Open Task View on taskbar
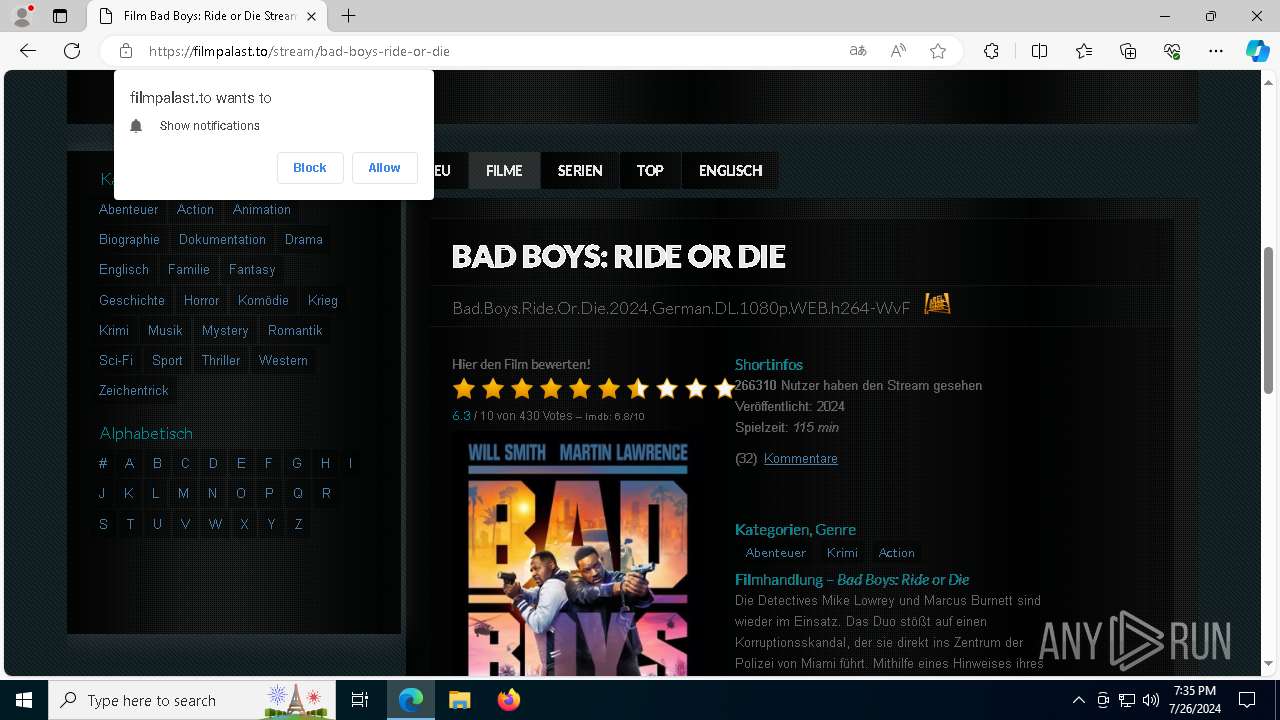The width and height of the screenshot is (1280, 720). pos(360,700)
